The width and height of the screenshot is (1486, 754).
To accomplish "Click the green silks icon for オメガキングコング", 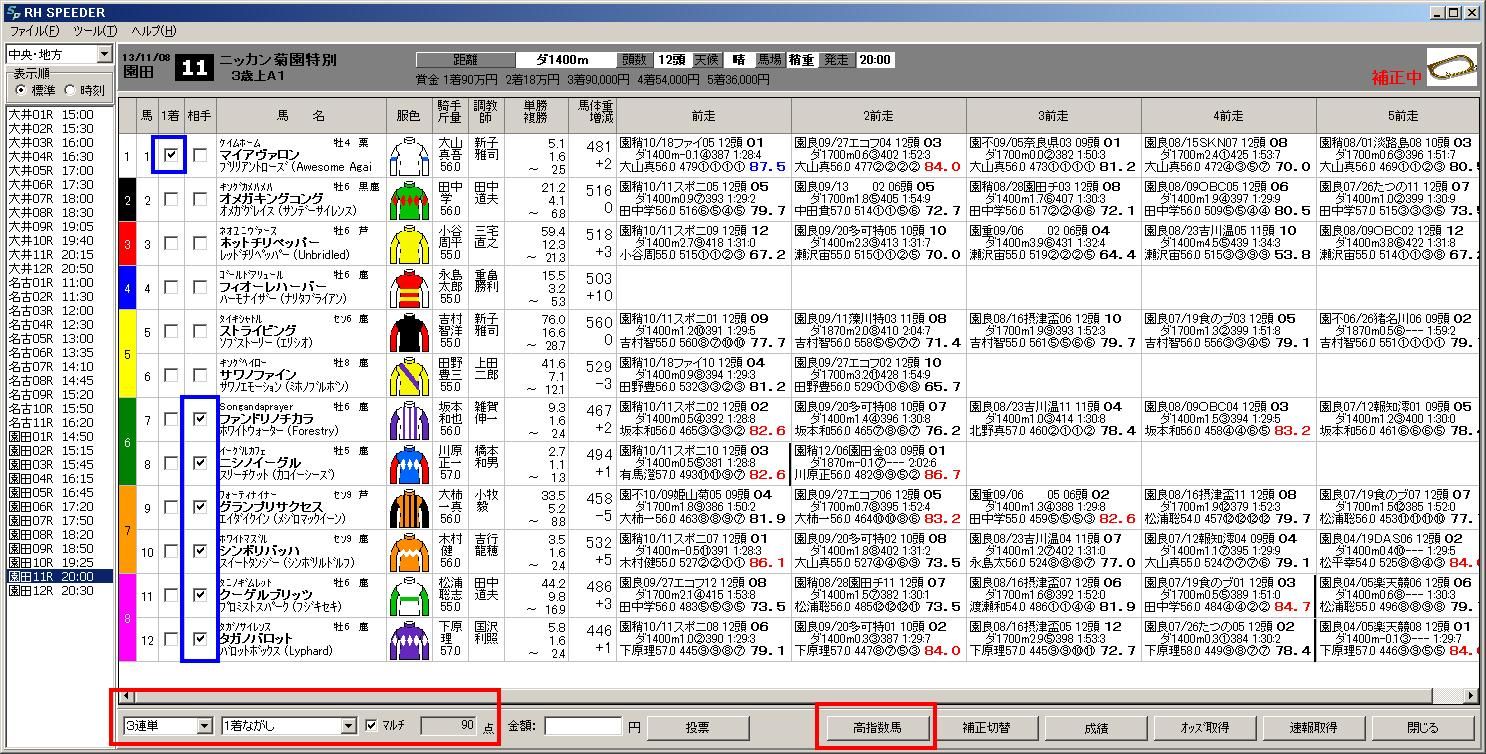I will [x=409, y=200].
